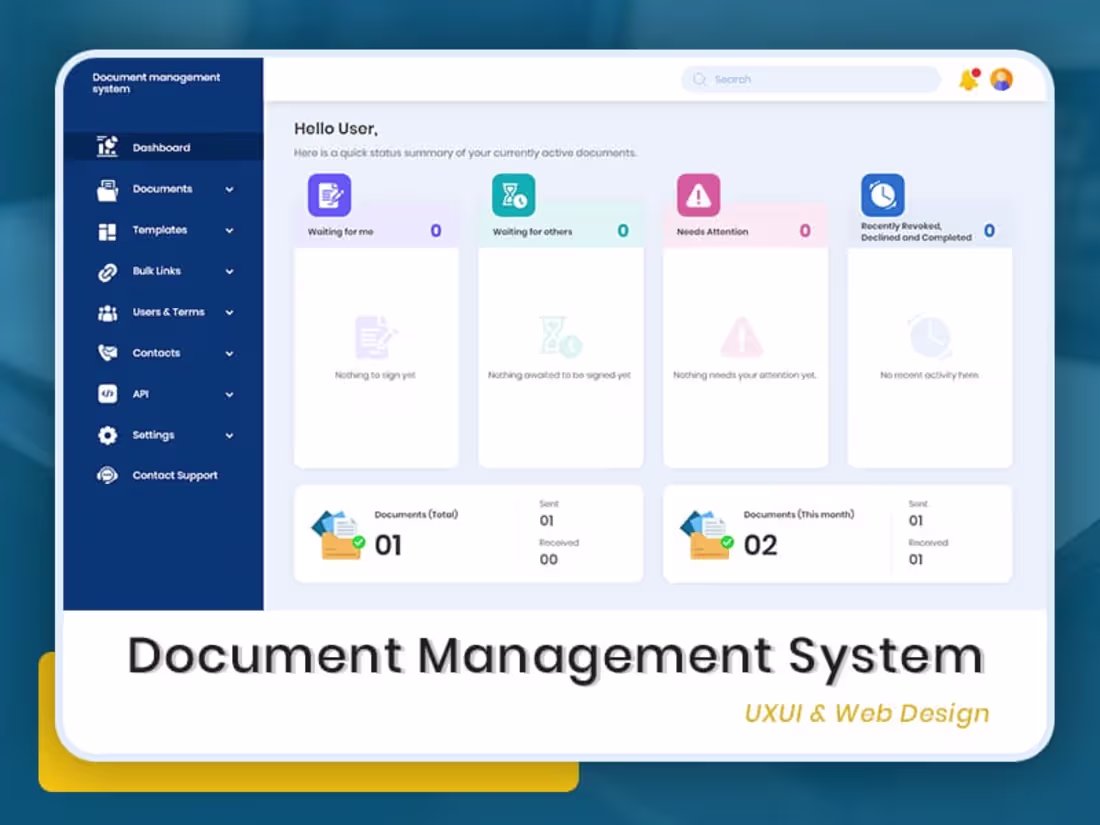Select the Bulk Links chain-link icon
This screenshot has width=1100, height=825.
tap(106, 271)
